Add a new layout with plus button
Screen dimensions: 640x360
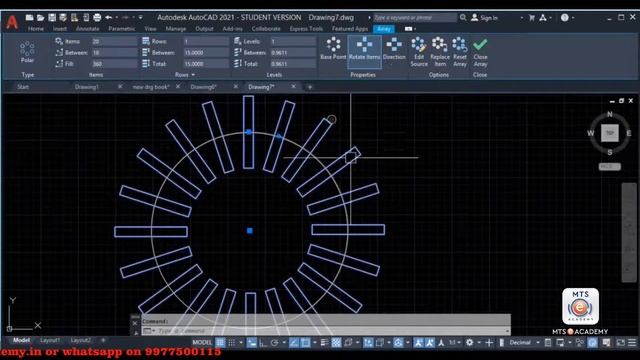pos(103,340)
